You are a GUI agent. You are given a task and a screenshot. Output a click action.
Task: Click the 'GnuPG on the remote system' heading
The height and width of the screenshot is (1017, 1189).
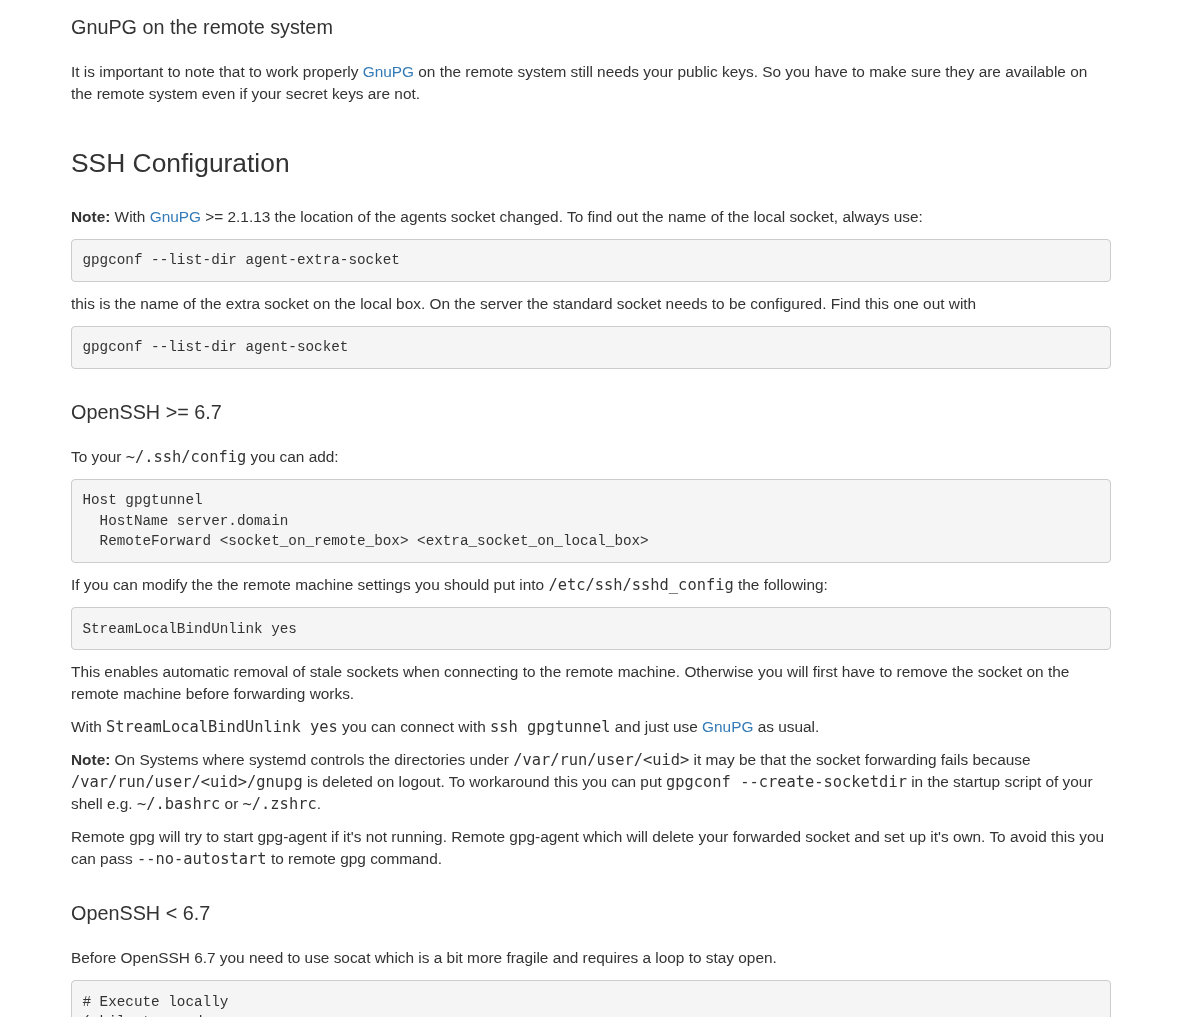tap(201, 28)
